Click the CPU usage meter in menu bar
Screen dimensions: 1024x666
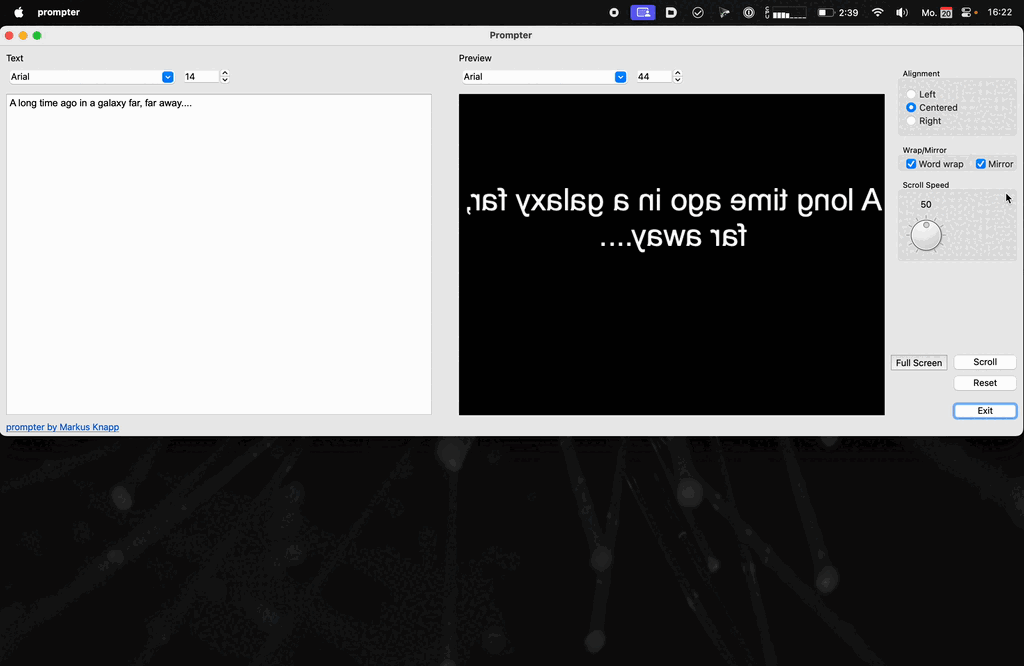coord(786,12)
